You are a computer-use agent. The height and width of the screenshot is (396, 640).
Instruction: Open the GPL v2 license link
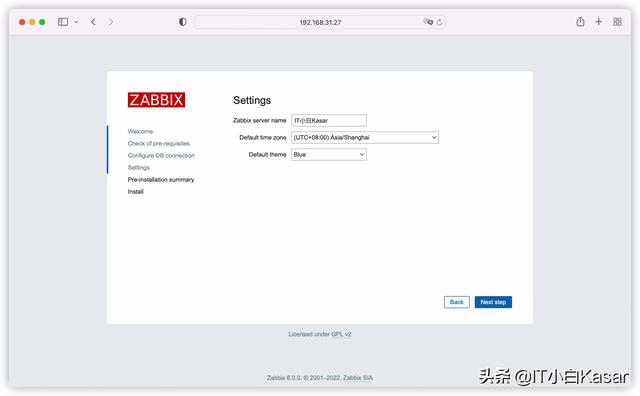pyautogui.click(x=341, y=334)
